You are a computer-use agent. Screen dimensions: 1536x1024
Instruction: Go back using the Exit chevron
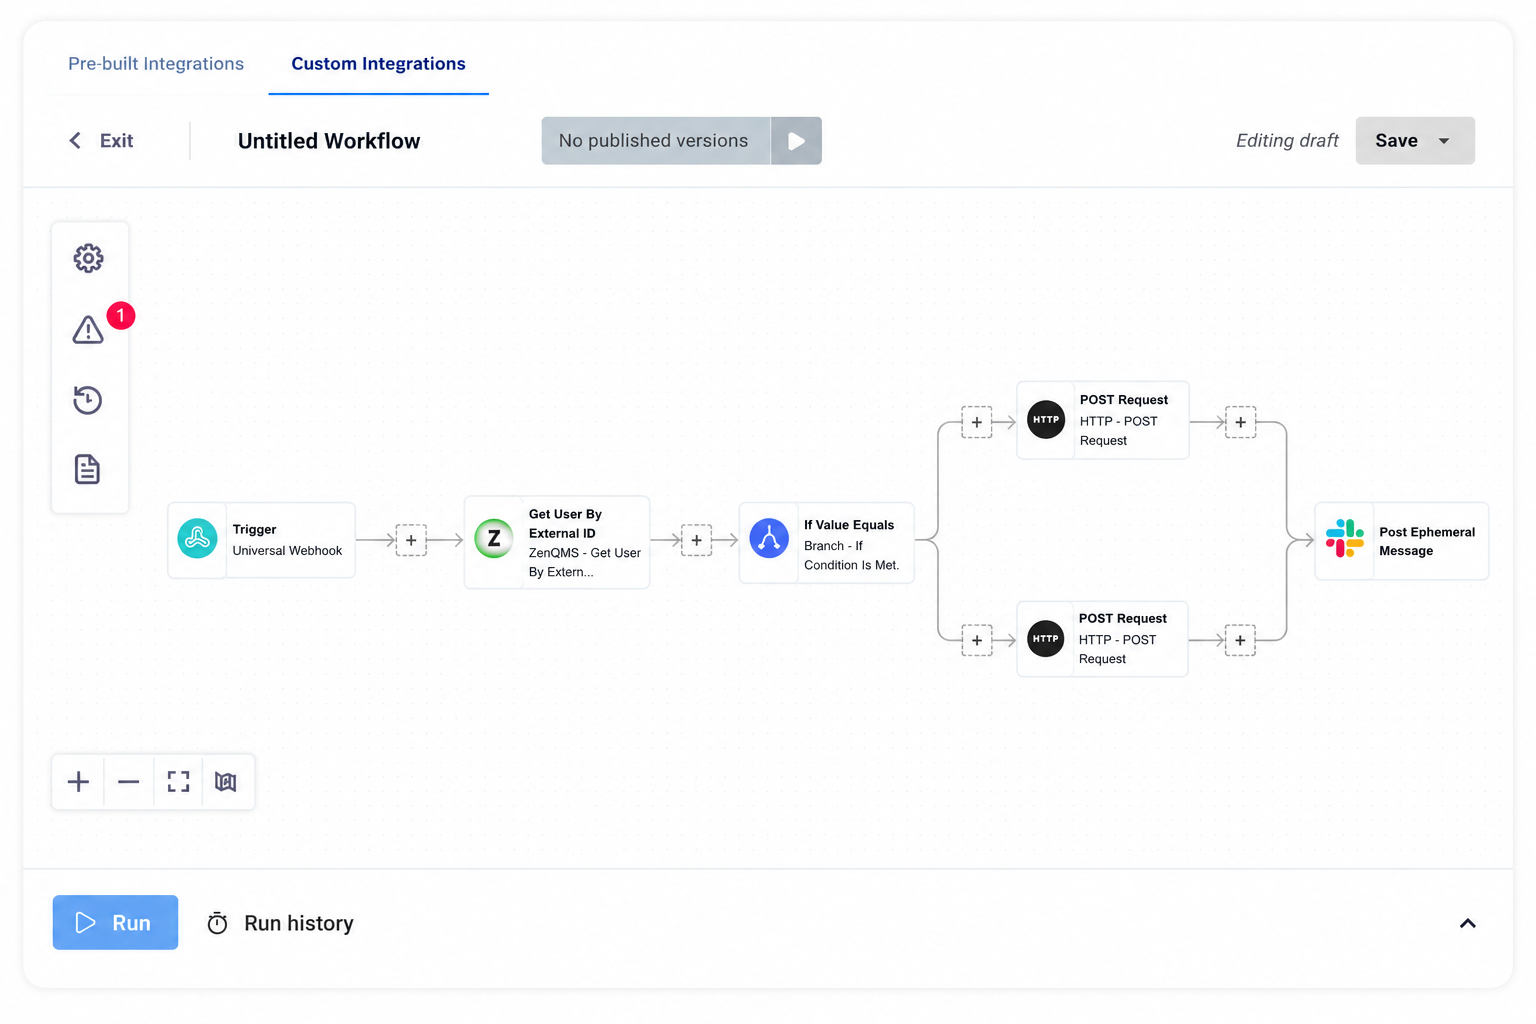point(75,141)
